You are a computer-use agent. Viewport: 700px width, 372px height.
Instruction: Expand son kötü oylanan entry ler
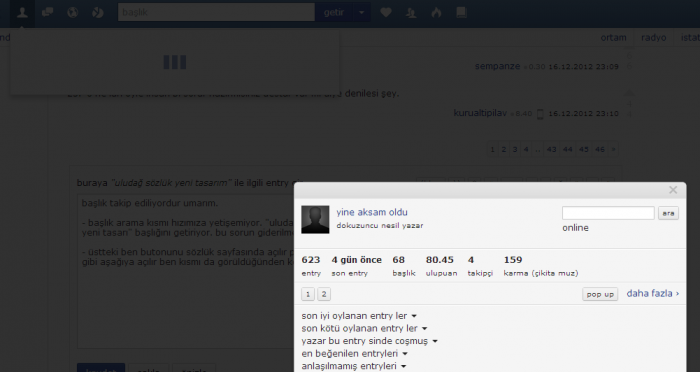pyautogui.click(x=364, y=328)
